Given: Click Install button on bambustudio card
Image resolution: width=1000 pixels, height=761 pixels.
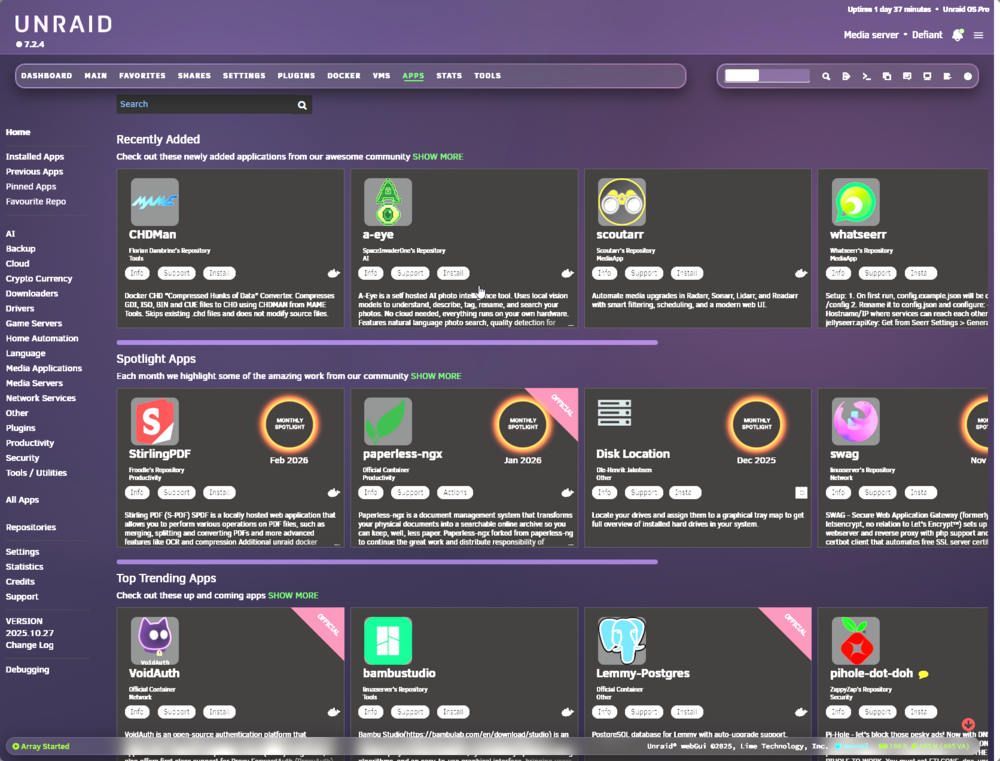Looking at the screenshot, I should 453,712.
